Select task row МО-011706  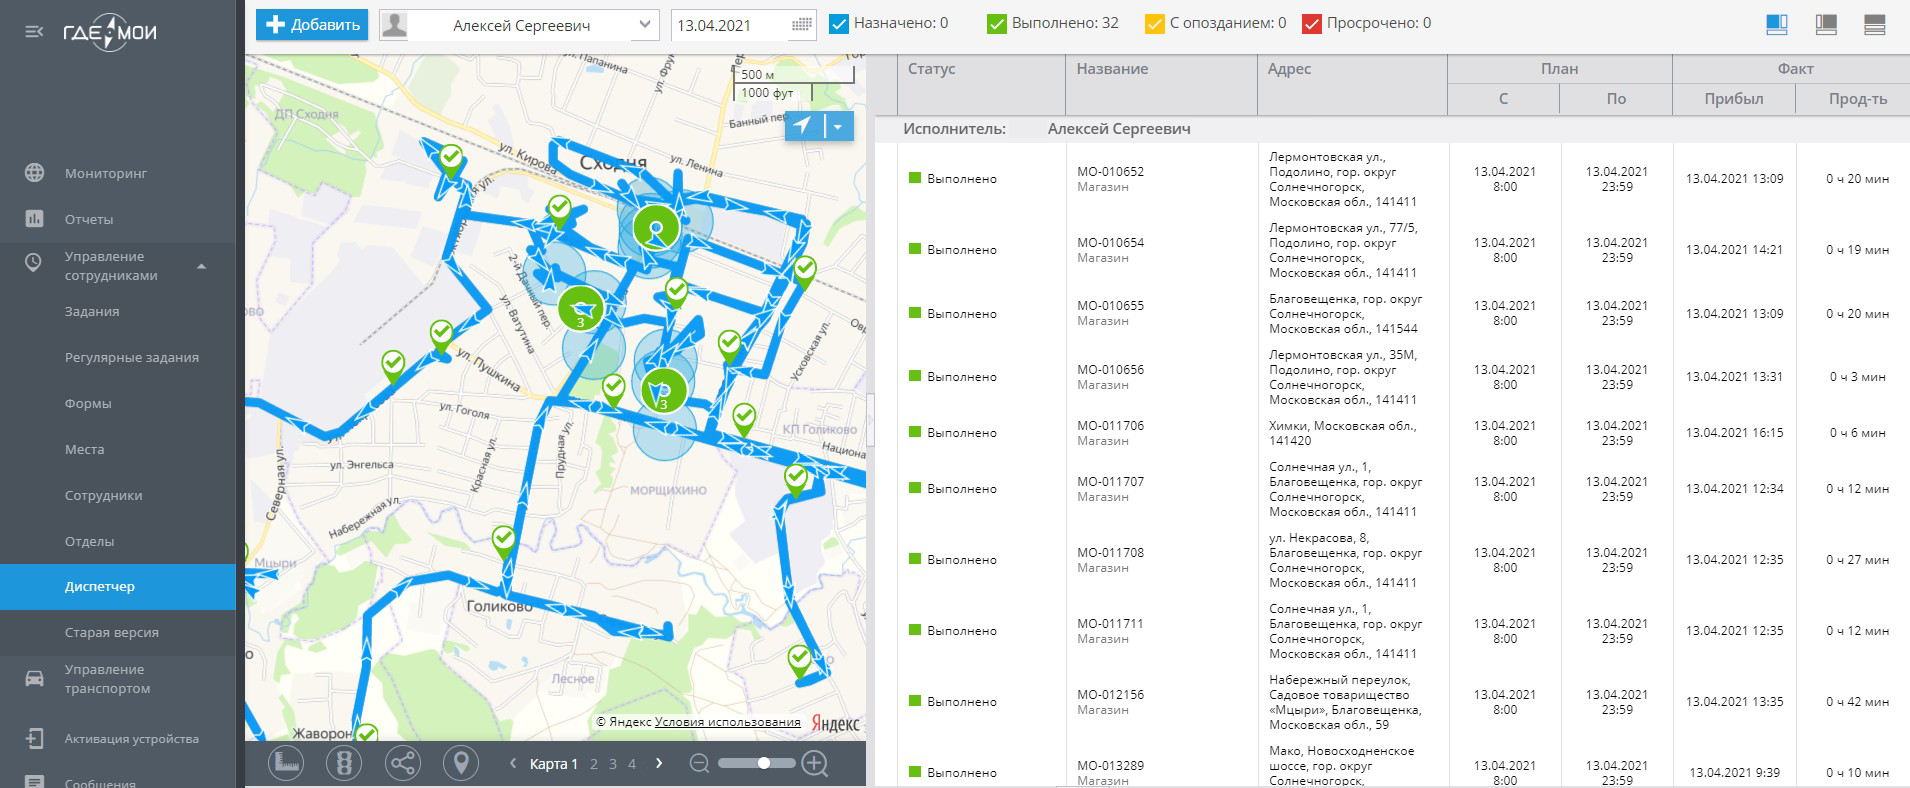click(x=1392, y=433)
